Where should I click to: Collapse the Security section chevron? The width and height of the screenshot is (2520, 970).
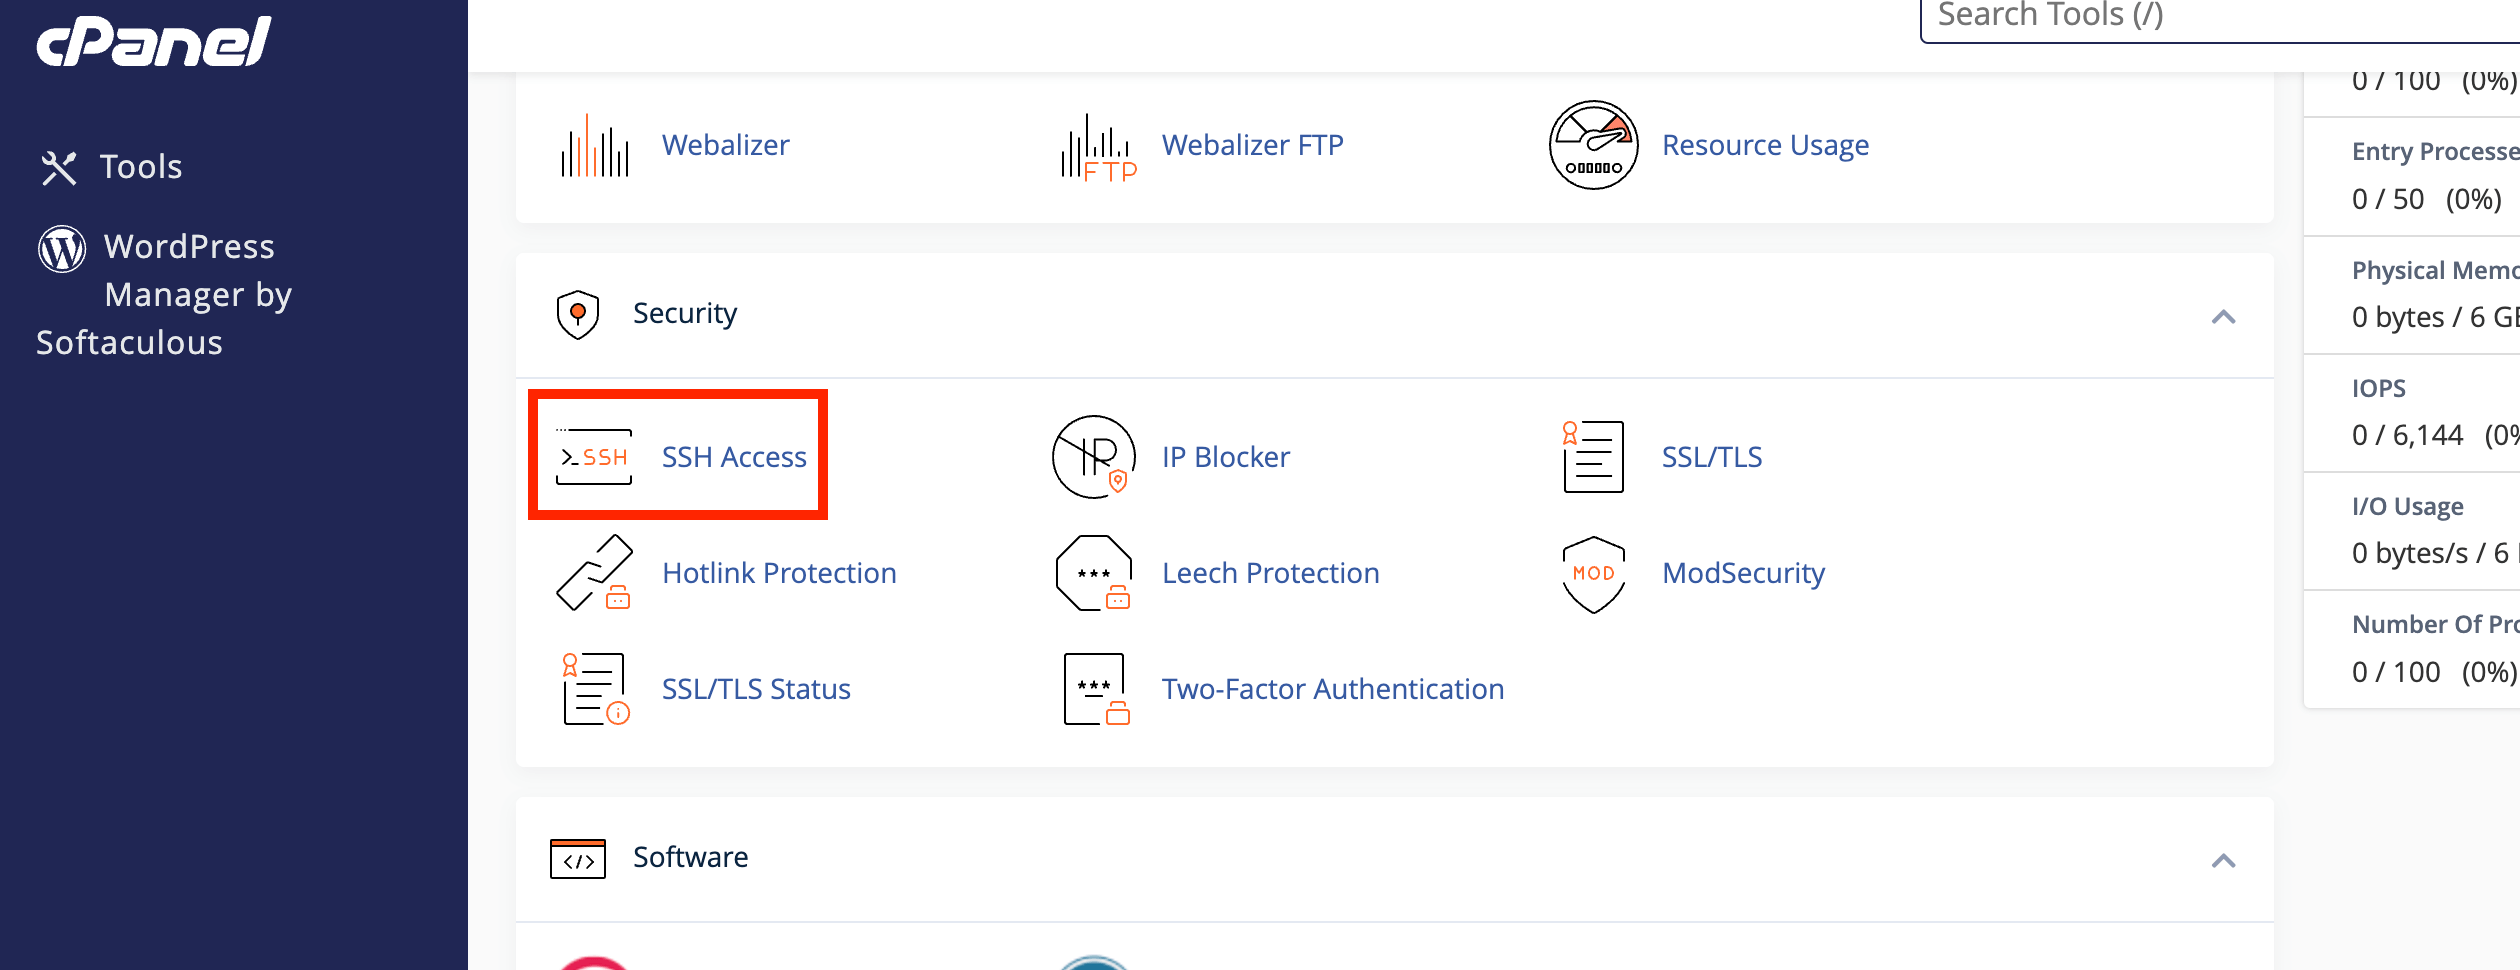coord(2223,317)
